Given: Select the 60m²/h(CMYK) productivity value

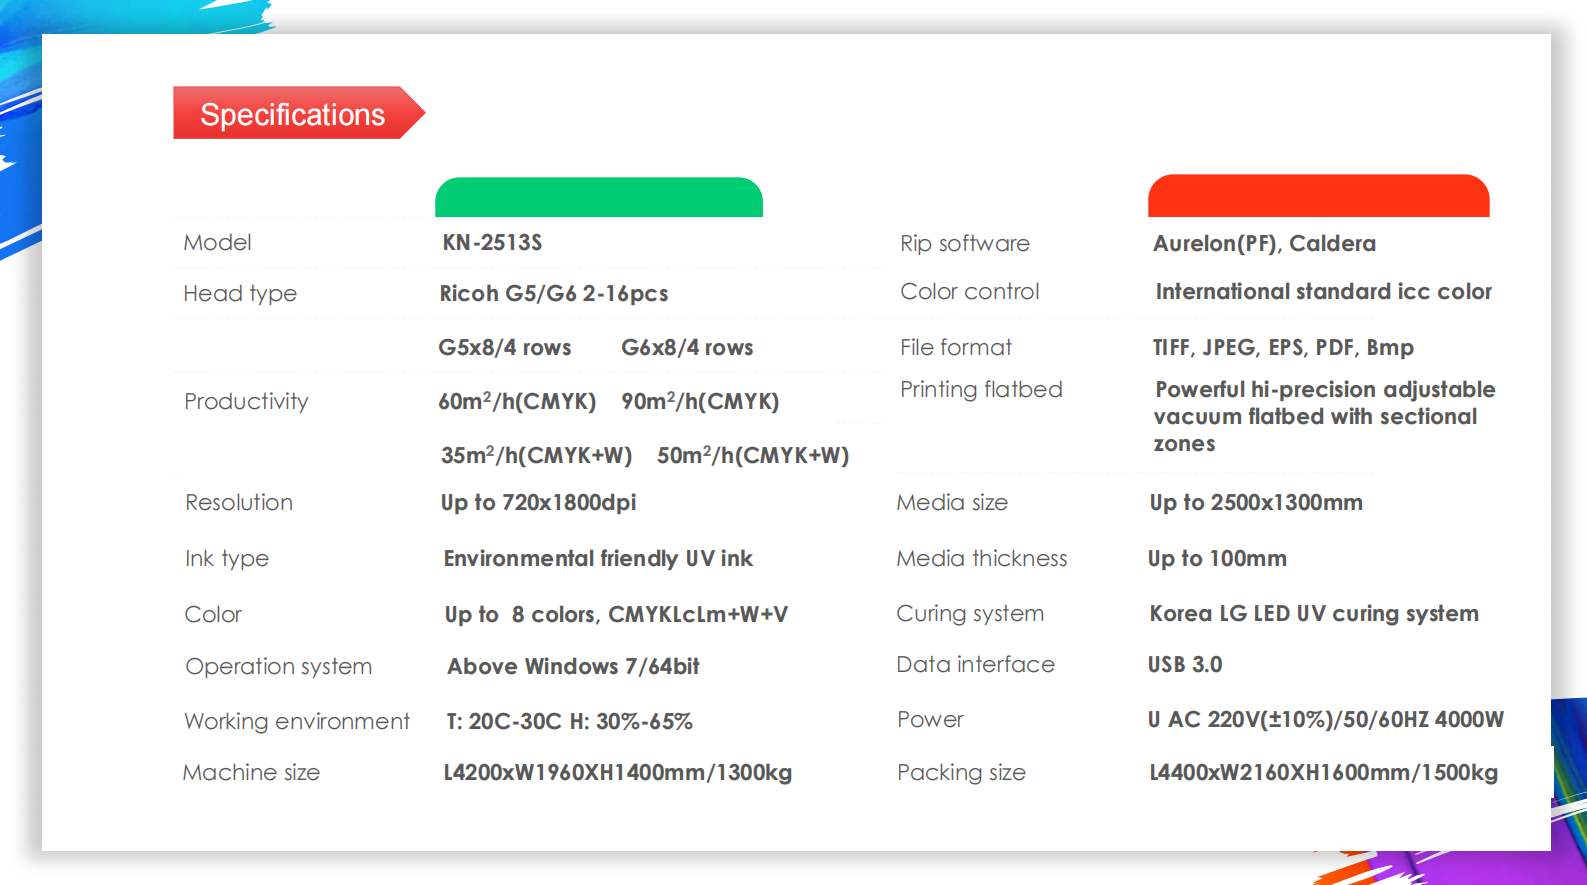Looking at the screenshot, I should click(x=517, y=402).
